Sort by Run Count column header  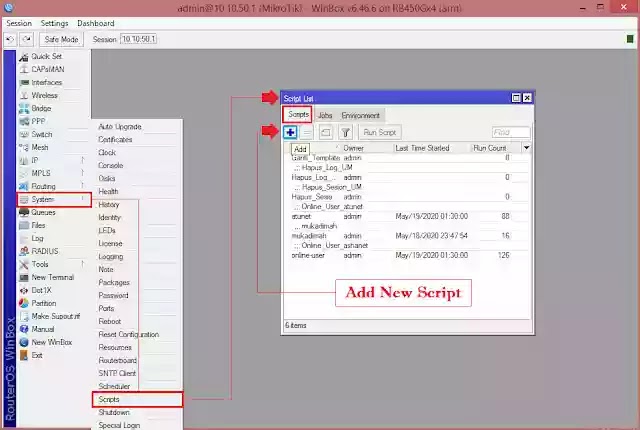[x=489, y=148]
